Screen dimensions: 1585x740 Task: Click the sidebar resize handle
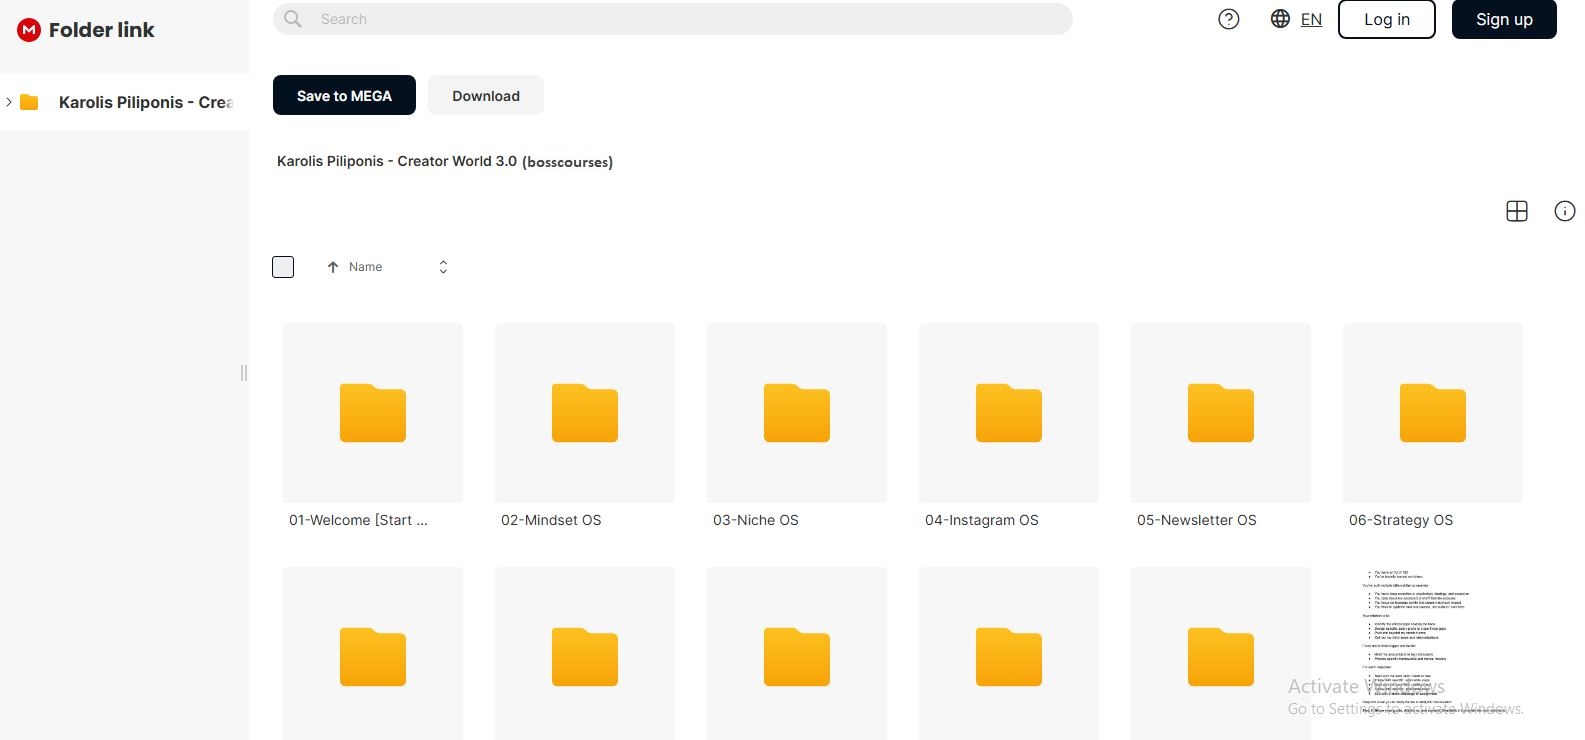click(x=243, y=373)
